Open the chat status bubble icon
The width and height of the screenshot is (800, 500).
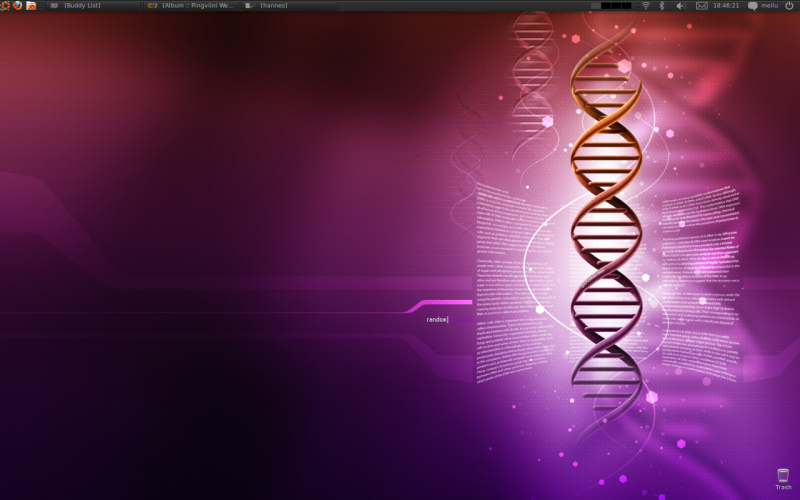[753, 6]
